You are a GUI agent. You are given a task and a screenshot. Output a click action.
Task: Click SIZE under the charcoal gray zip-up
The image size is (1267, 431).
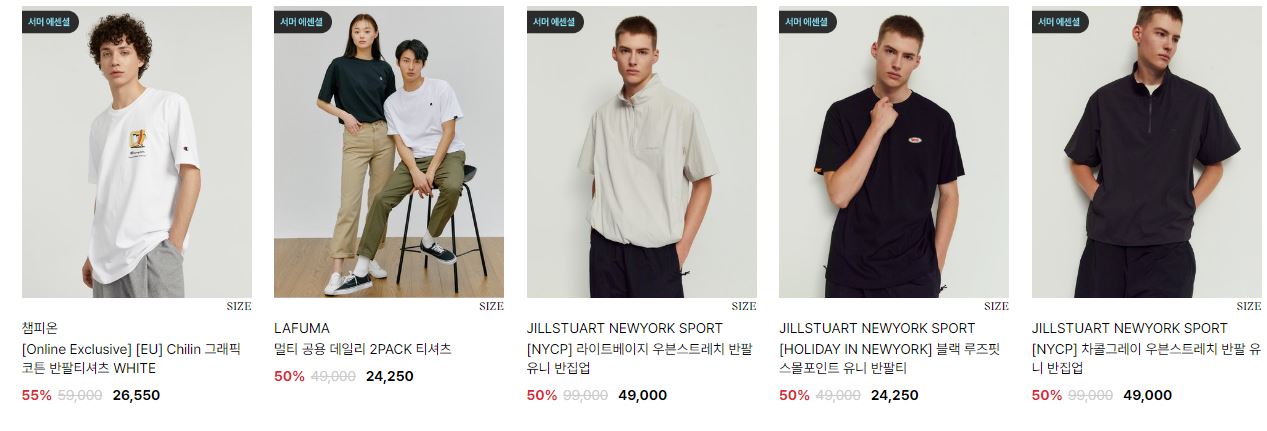pos(1249,307)
